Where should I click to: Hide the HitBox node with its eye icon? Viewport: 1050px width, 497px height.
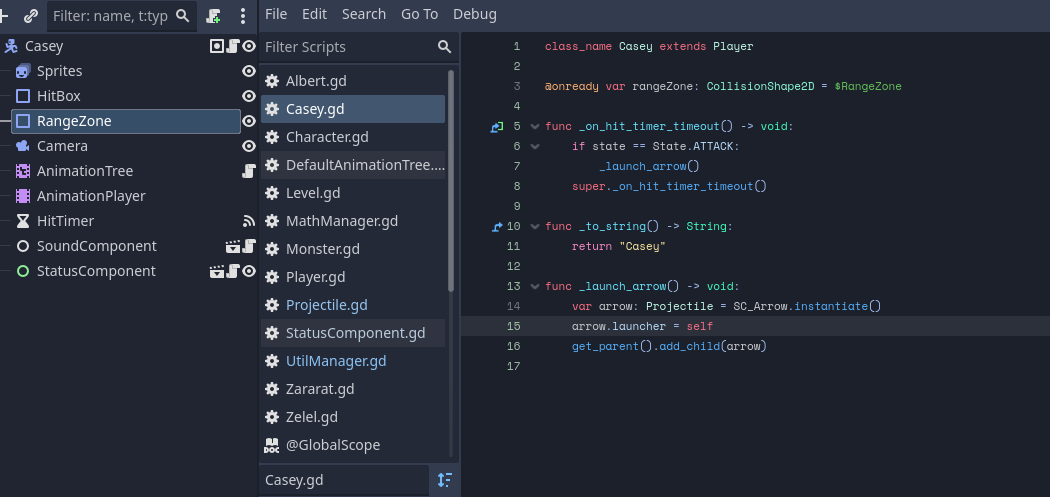coord(249,96)
